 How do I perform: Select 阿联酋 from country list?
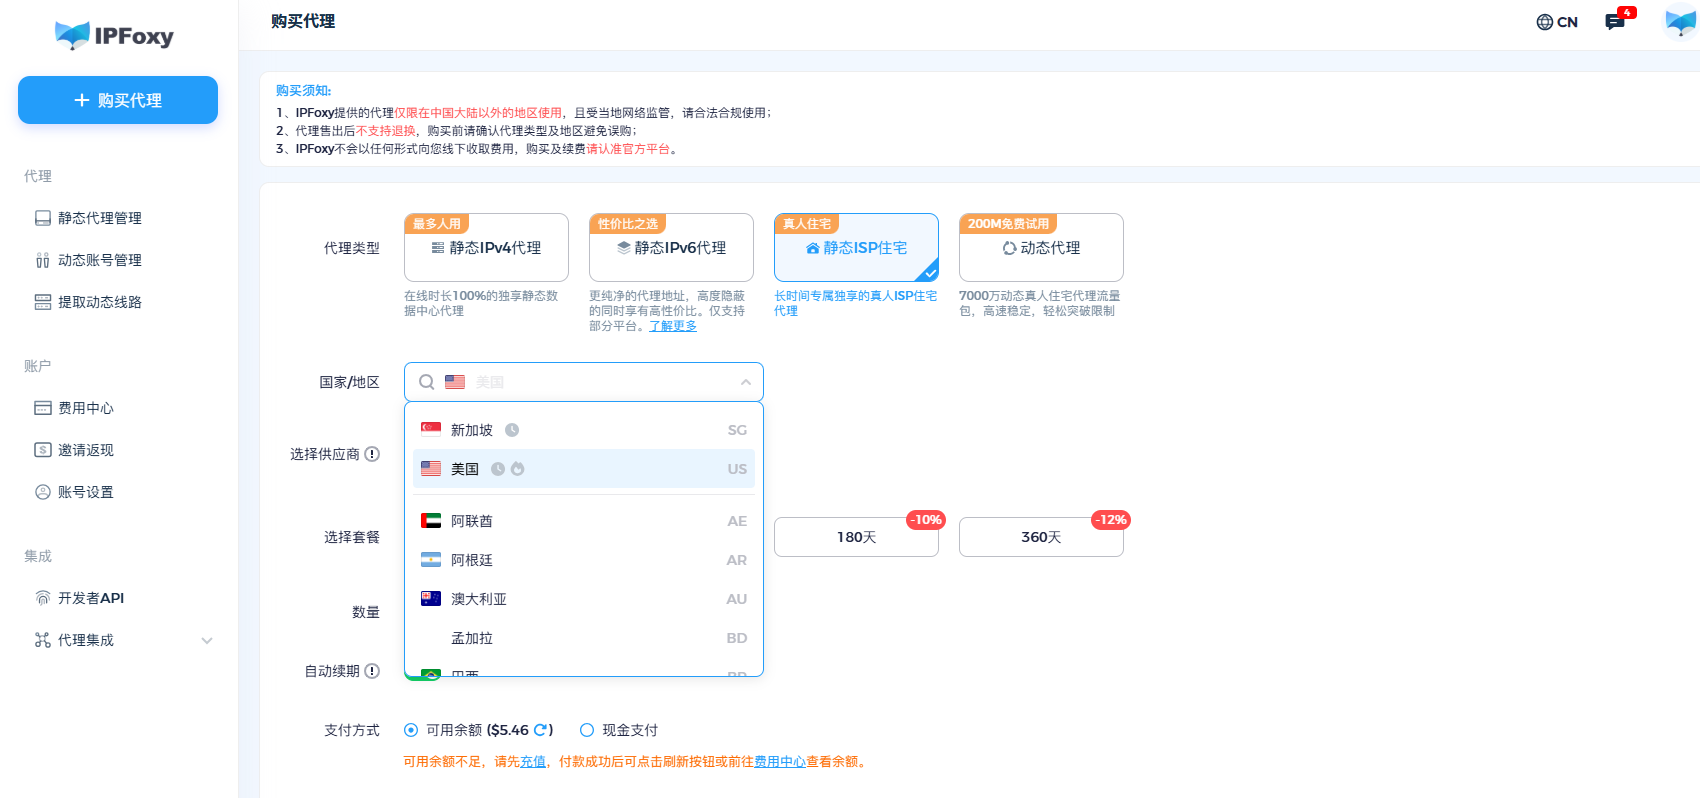(x=584, y=521)
